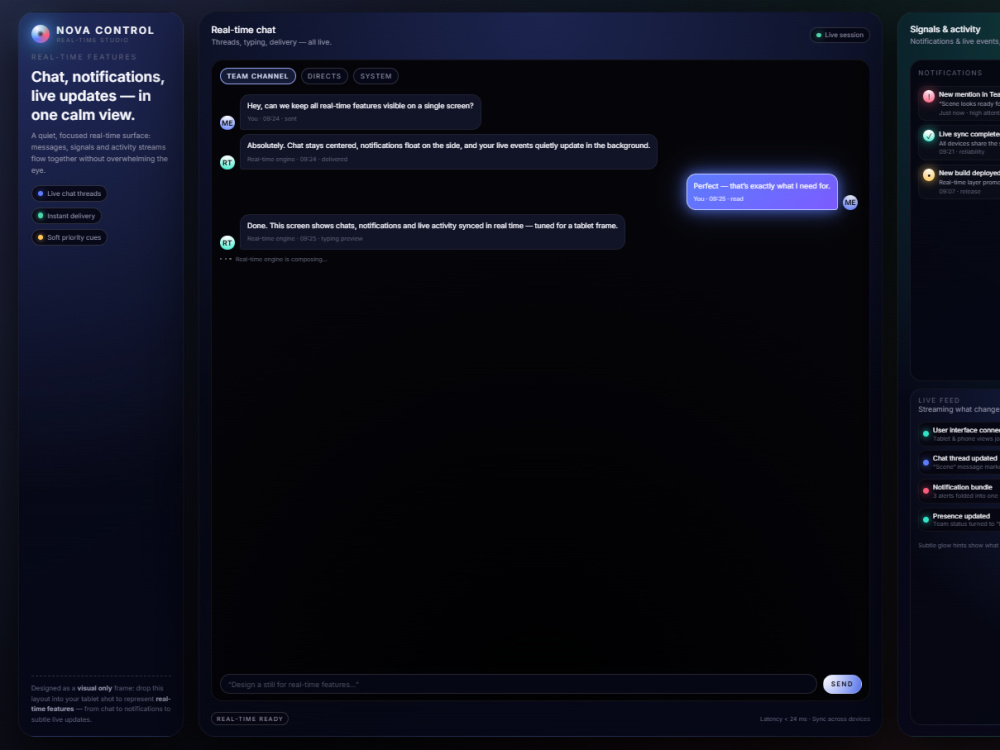Click the ME avatar beside first message
Viewport: 1000px width, 750px height.
click(227, 123)
